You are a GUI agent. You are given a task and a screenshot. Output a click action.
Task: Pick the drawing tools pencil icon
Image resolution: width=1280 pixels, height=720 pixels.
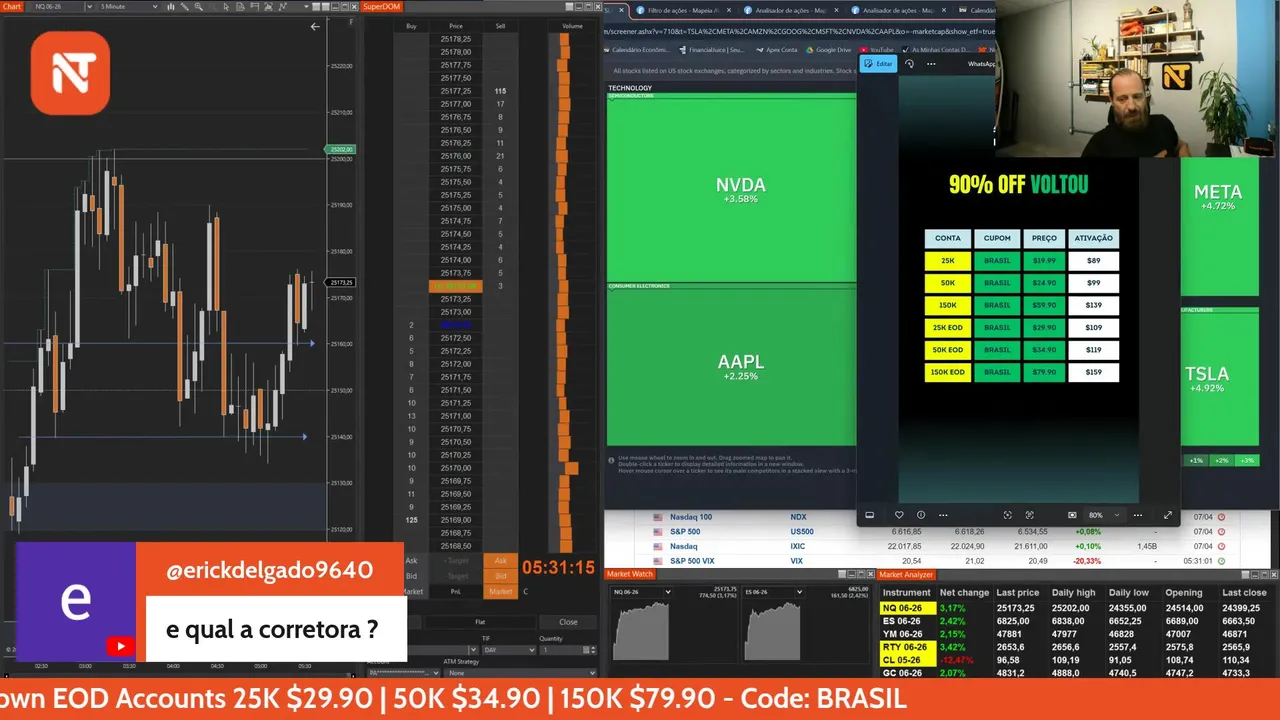tap(184, 6)
